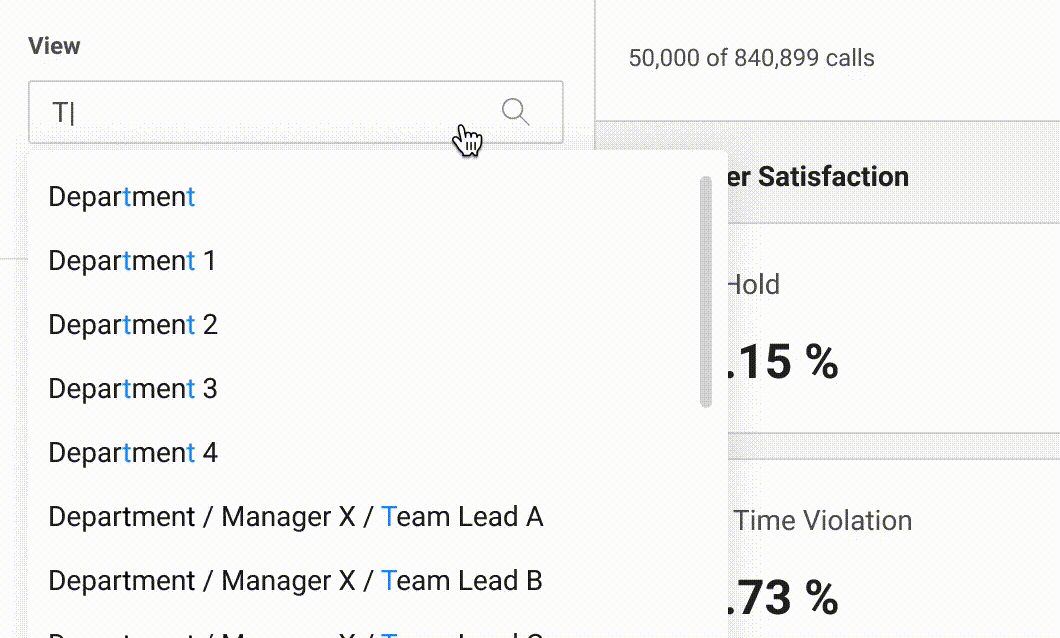
Task: Click the View field label
Action: (54, 46)
